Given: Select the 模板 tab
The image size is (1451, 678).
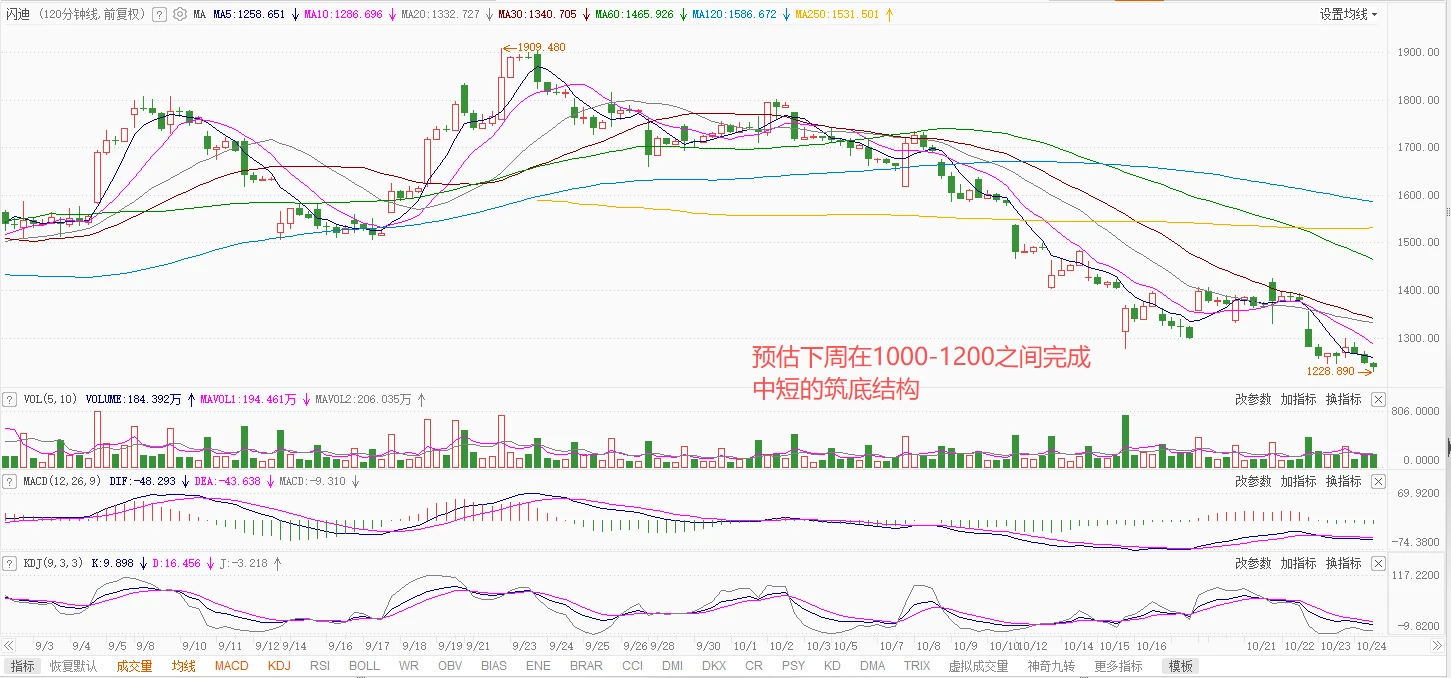Looking at the screenshot, I should [x=1180, y=666].
